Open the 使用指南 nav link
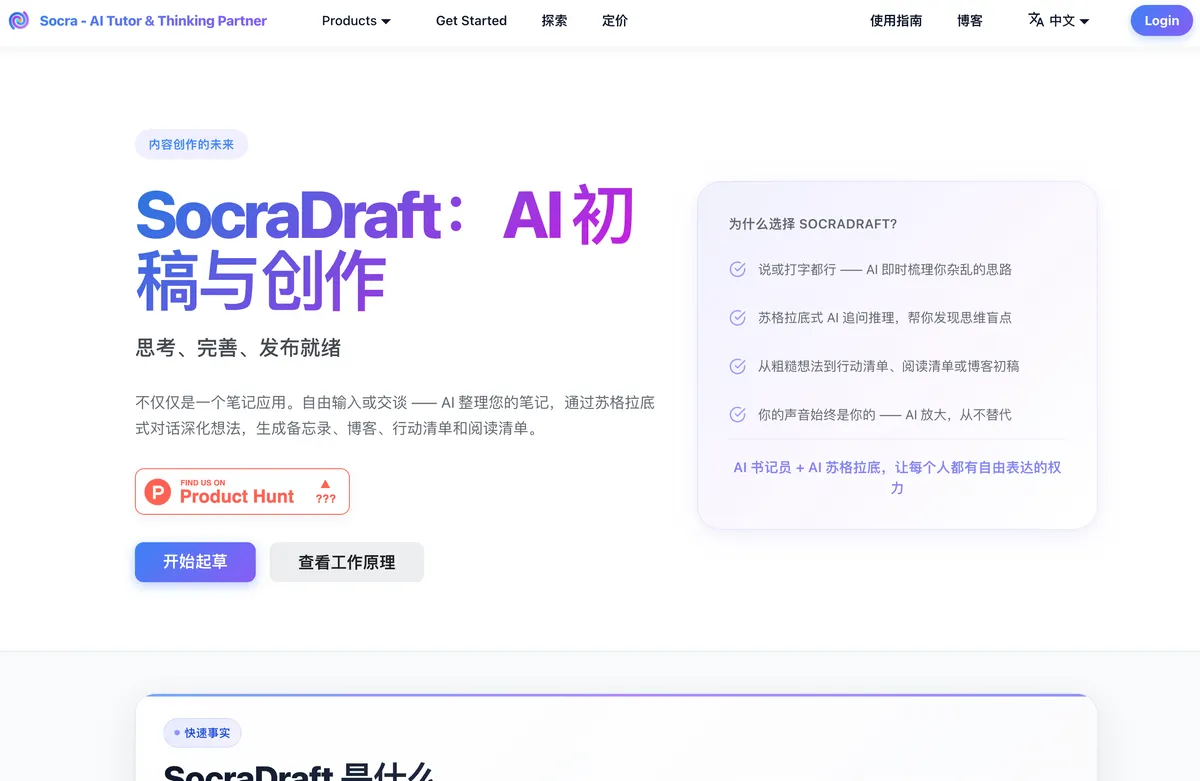 tap(896, 20)
